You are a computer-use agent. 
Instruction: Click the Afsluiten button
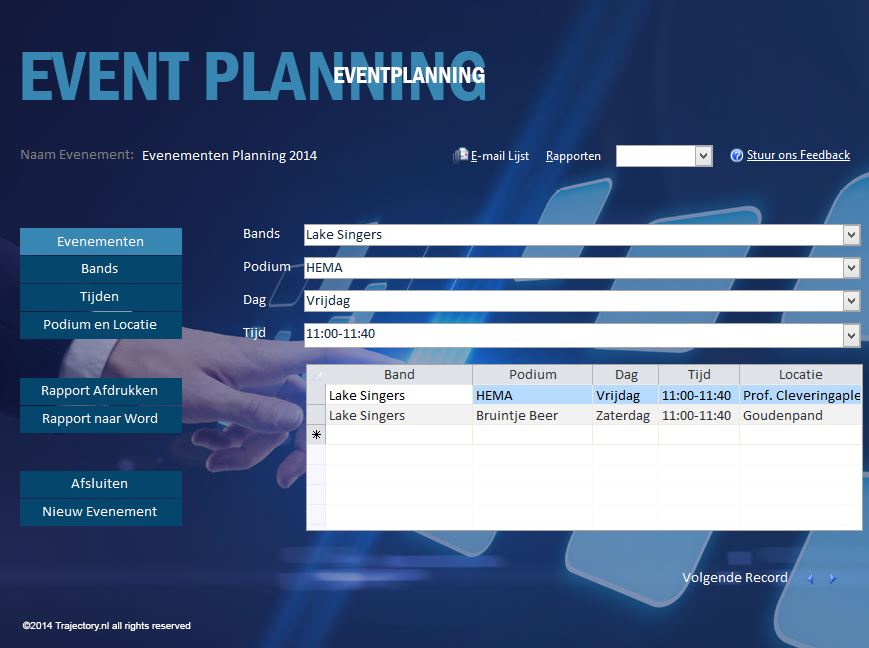pos(101,484)
